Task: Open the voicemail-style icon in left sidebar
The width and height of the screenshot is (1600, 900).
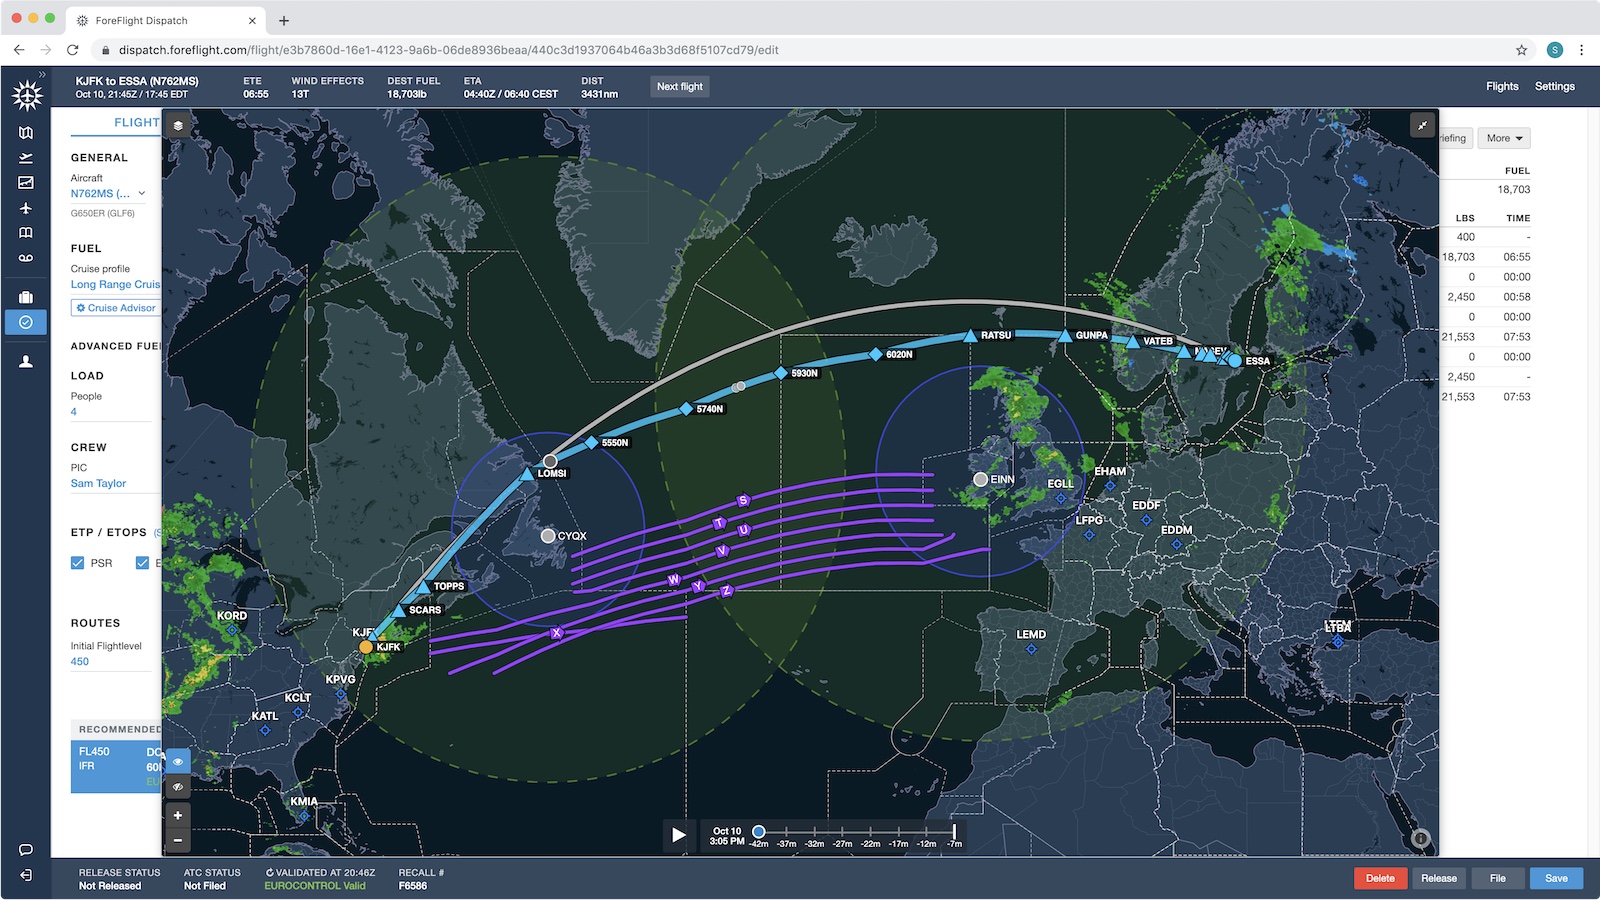Action: [x=26, y=258]
